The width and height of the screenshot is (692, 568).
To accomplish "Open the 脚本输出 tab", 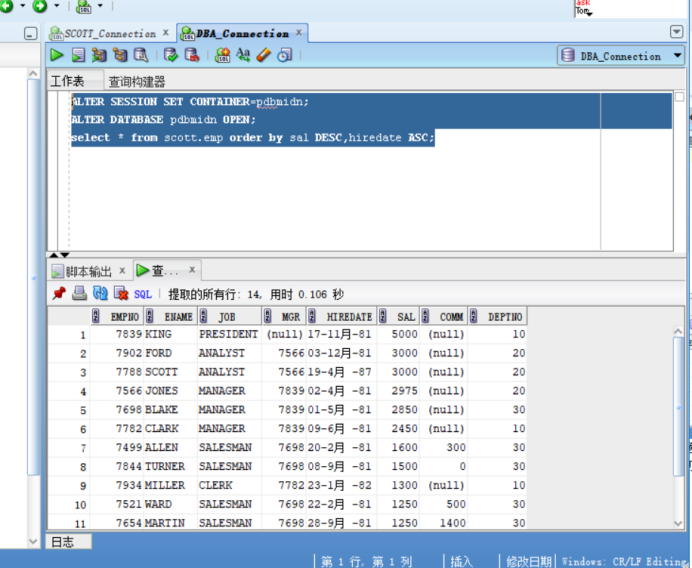I will pos(89,271).
